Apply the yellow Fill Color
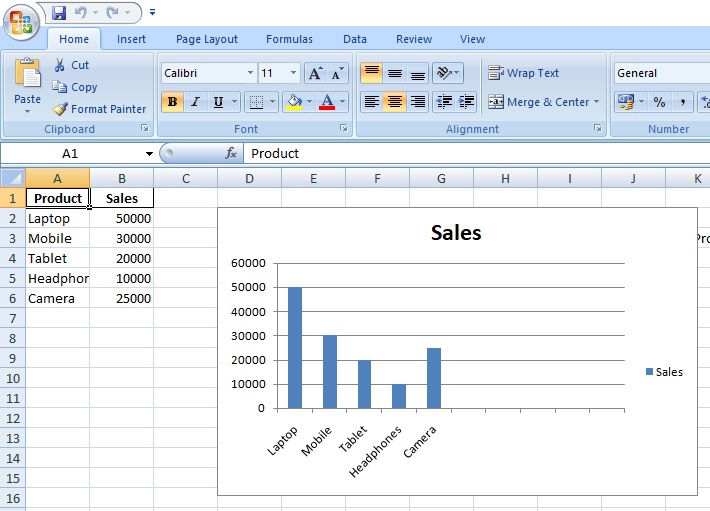The image size is (710, 511). pos(294,102)
